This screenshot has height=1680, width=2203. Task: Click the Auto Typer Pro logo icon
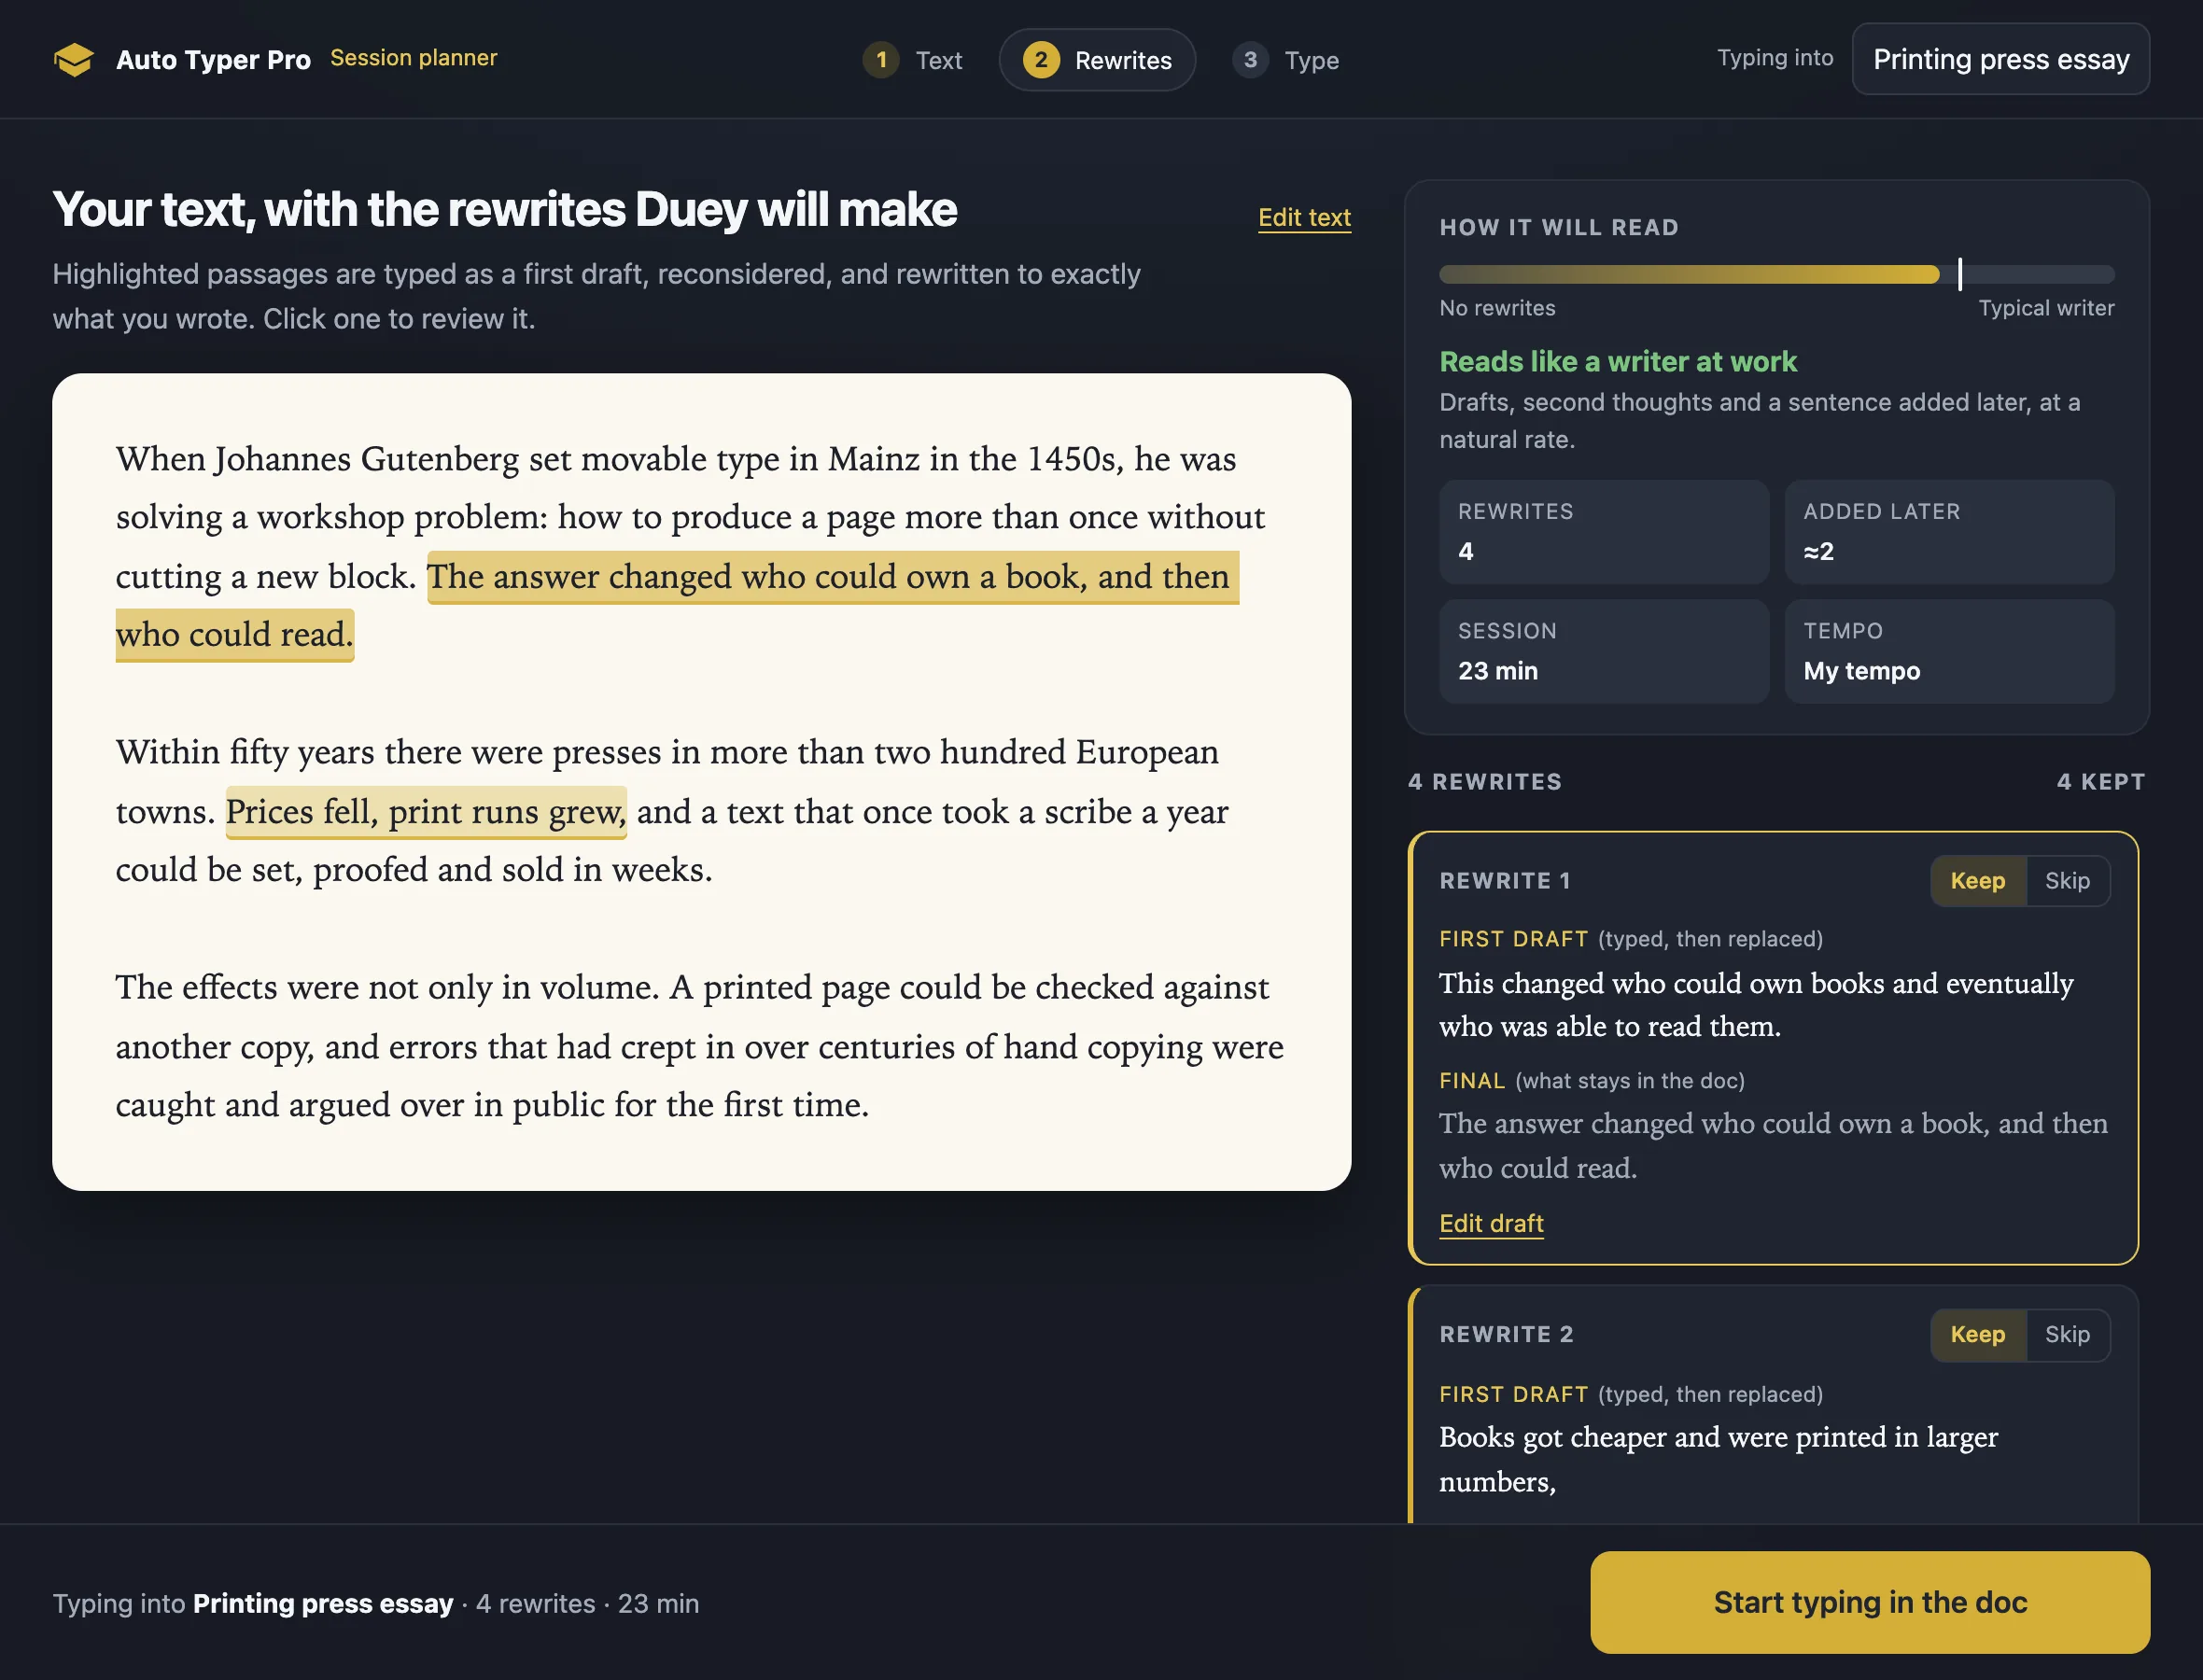point(73,60)
